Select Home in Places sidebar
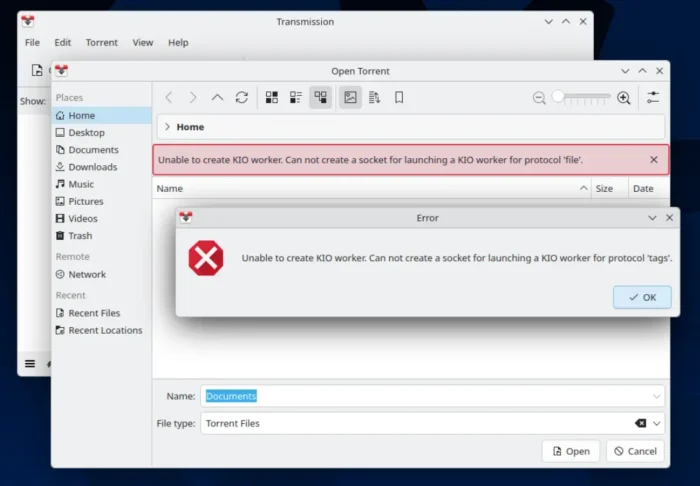Screen dimensions: 700x486 [x=102, y=116]
